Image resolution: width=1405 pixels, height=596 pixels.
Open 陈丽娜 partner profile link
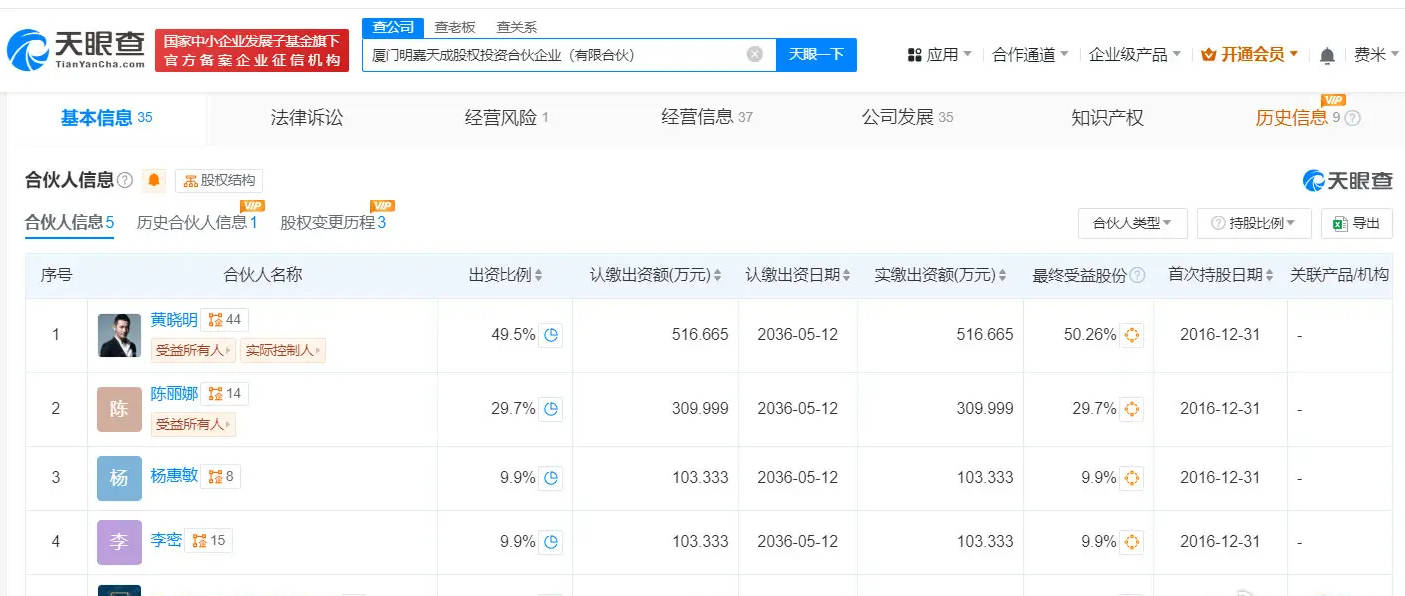[x=174, y=394]
